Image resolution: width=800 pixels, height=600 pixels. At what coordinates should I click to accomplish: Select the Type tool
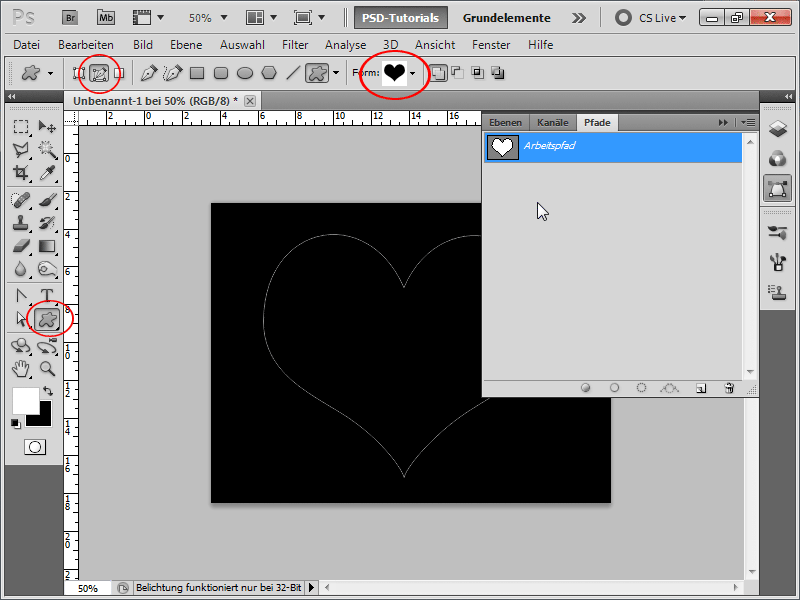click(x=47, y=296)
